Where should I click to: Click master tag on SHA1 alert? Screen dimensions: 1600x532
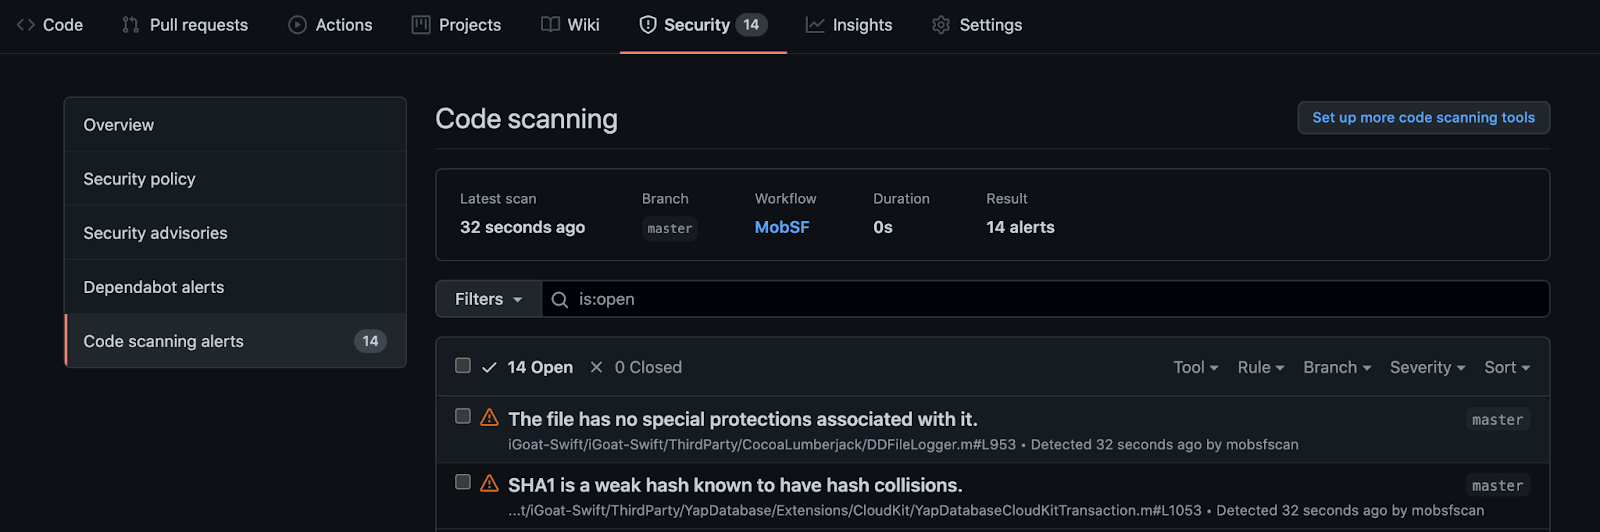(x=1498, y=486)
